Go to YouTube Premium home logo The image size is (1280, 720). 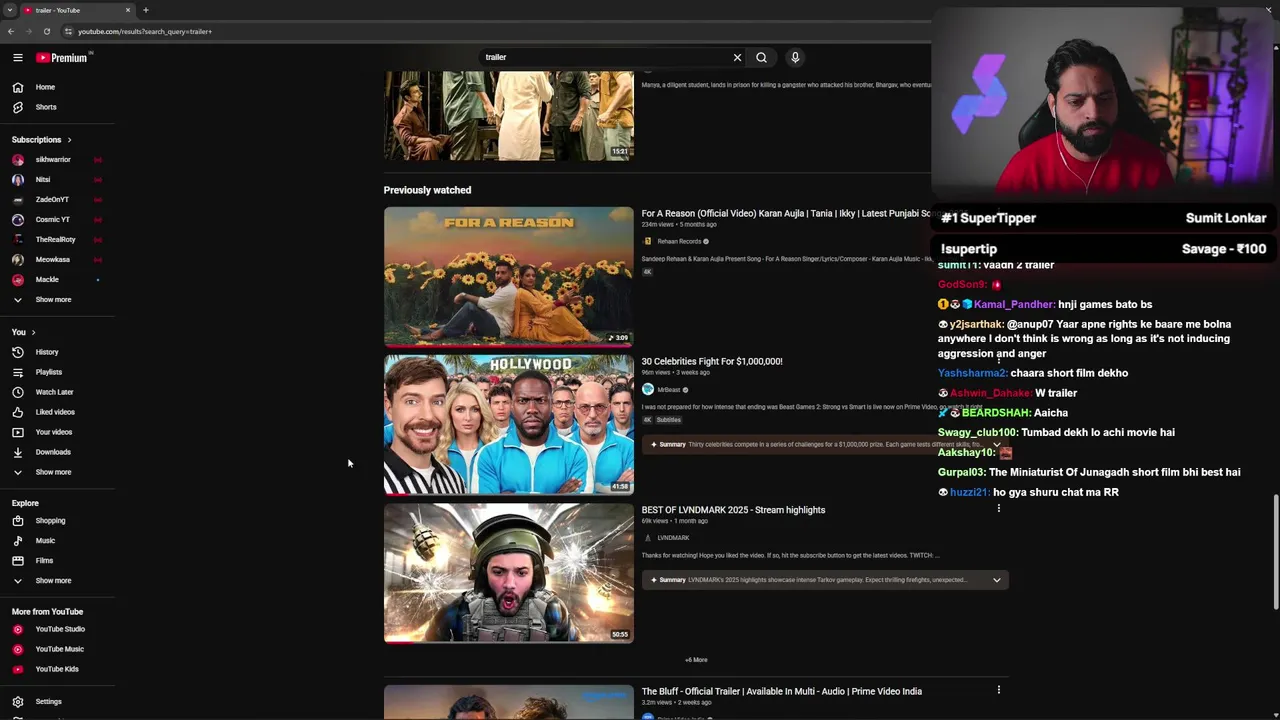(62, 58)
